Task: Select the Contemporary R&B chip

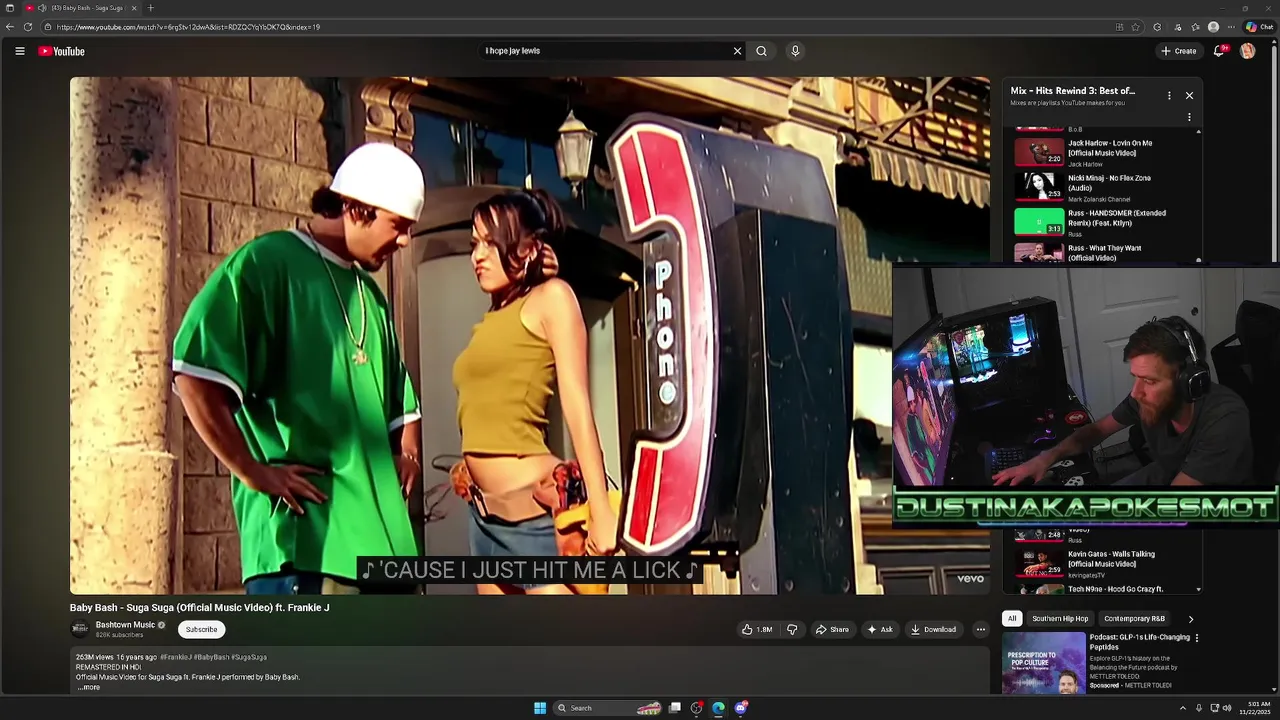Action: 1134,619
